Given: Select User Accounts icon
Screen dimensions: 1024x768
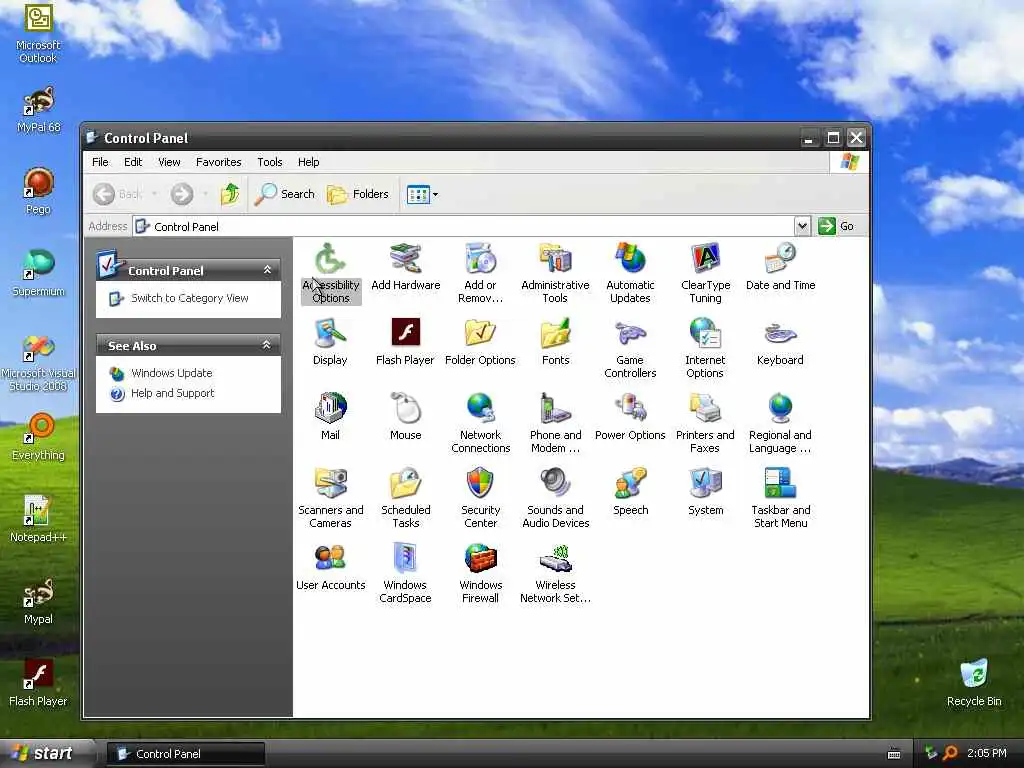Looking at the screenshot, I should 330,567.
